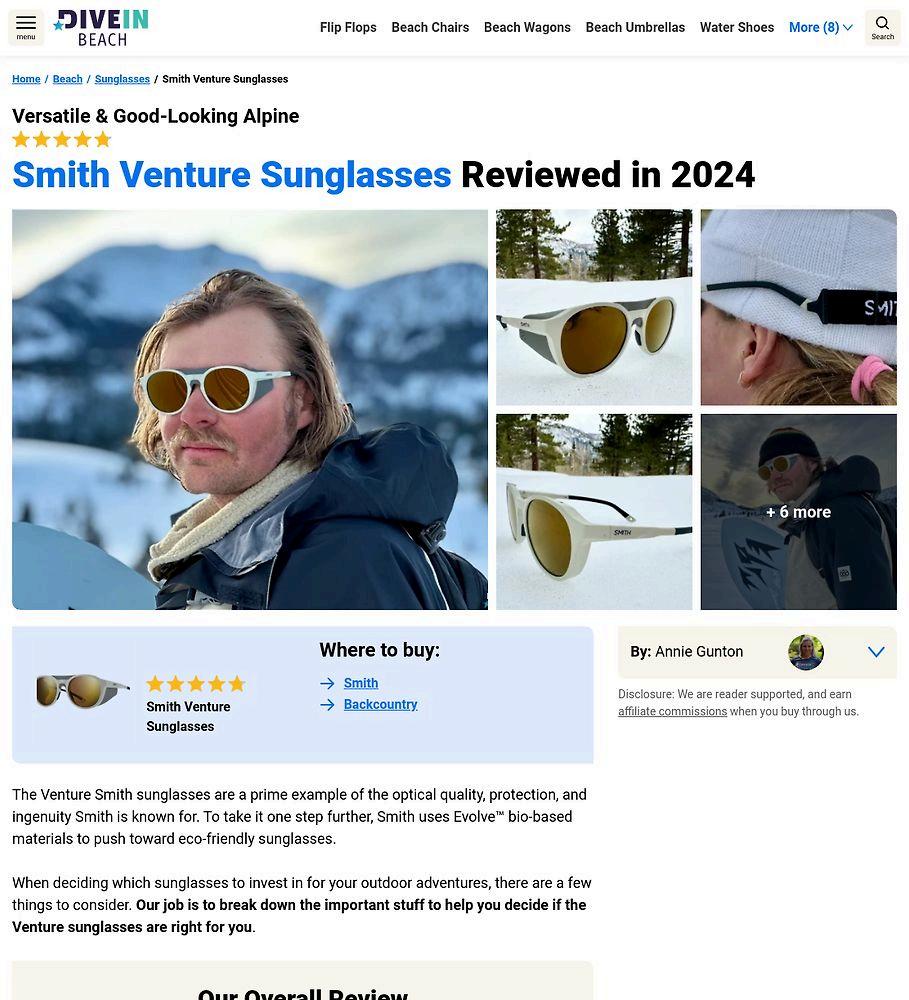909x1000 pixels.
Task: Follow the Backcountry buy link
Action: (380, 705)
